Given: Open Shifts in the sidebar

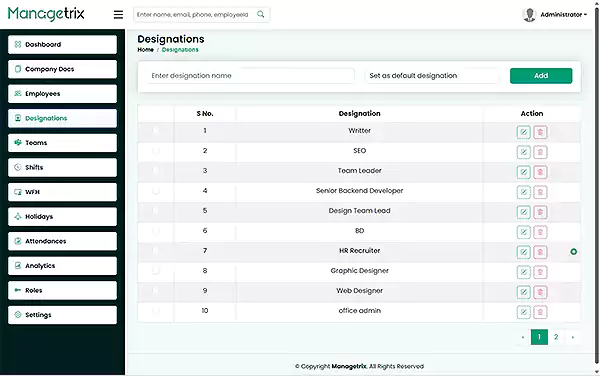Looking at the screenshot, I should tap(62, 168).
